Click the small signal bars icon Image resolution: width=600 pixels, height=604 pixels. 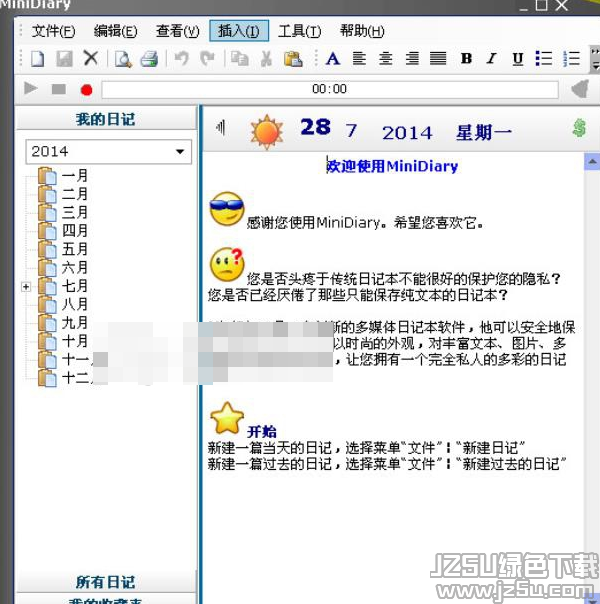[221, 128]
